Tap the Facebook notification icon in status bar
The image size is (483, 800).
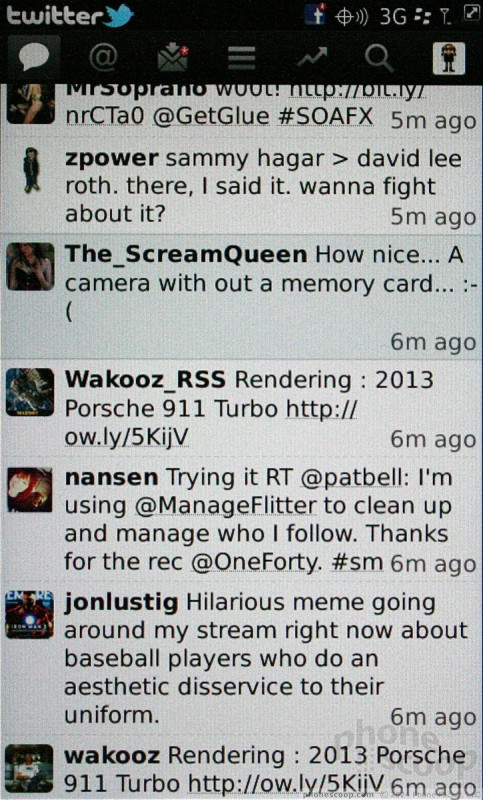(315, 15)
